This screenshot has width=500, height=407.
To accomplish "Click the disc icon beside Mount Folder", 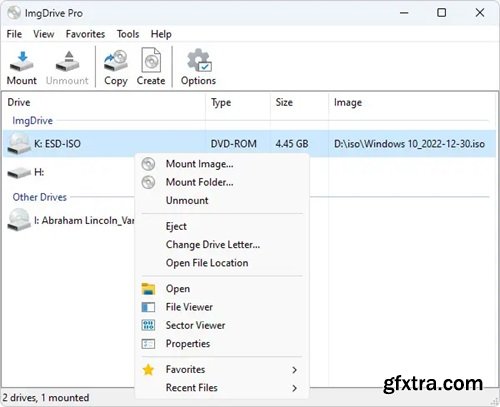I will [148, 182].
